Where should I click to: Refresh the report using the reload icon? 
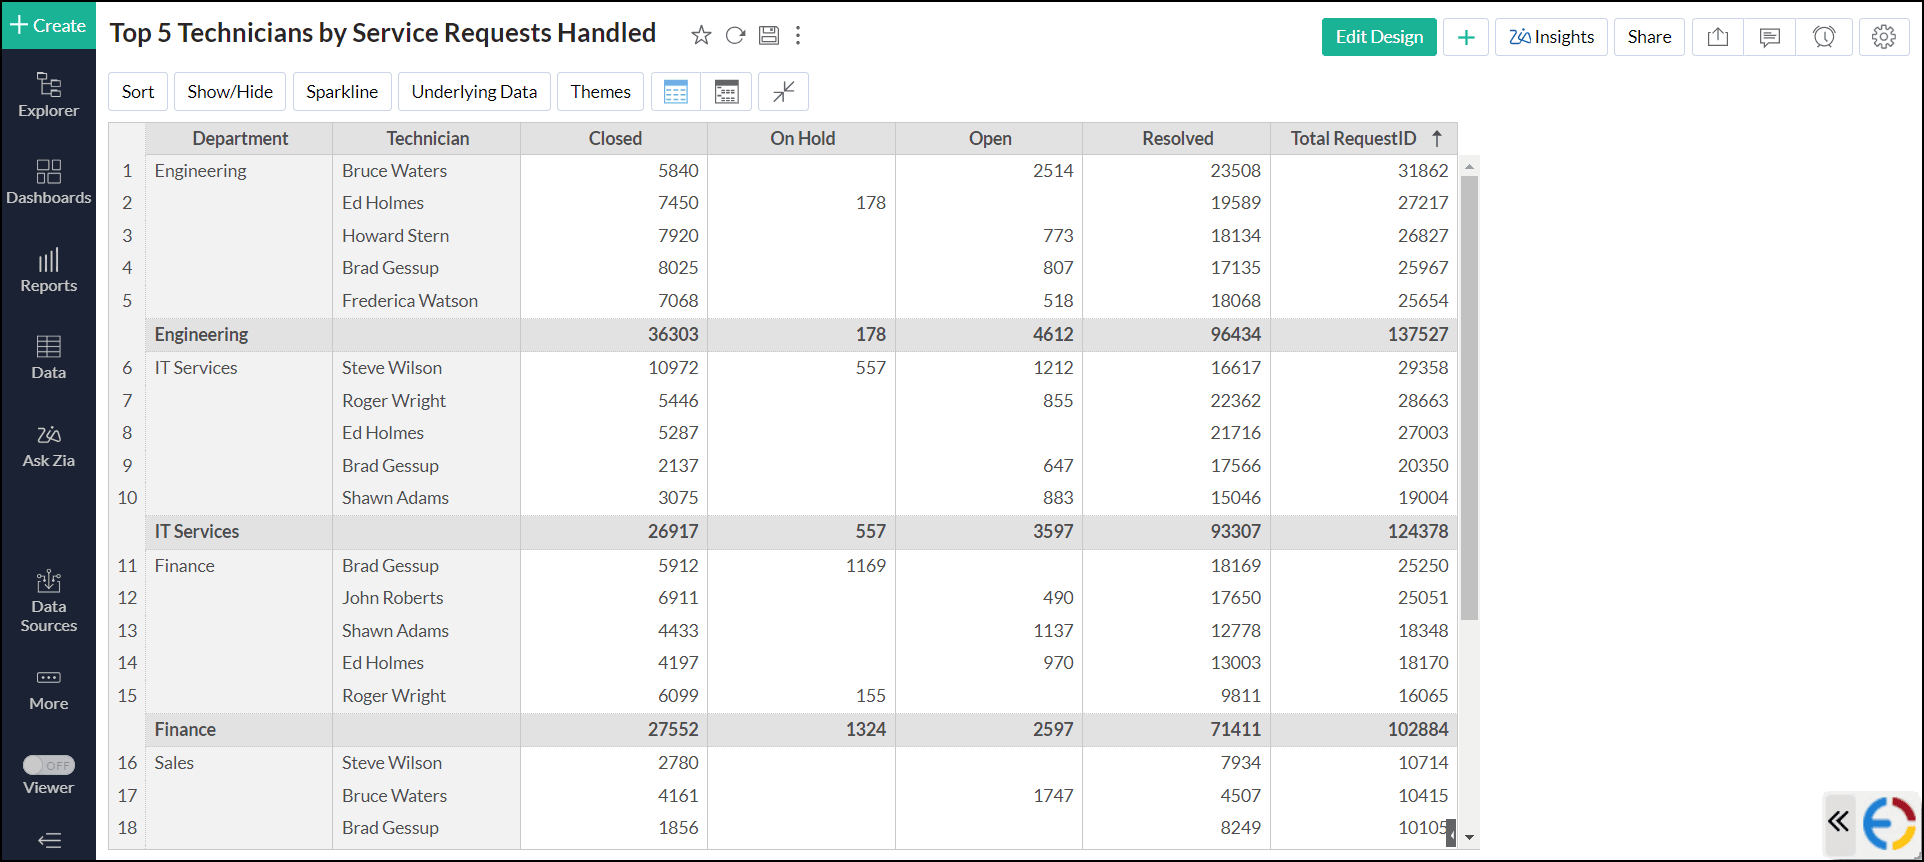[735, 36]
